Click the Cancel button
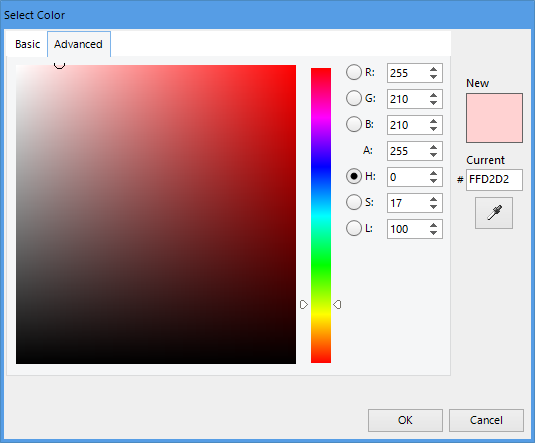535x443 pixels. (x=486, y=420)
